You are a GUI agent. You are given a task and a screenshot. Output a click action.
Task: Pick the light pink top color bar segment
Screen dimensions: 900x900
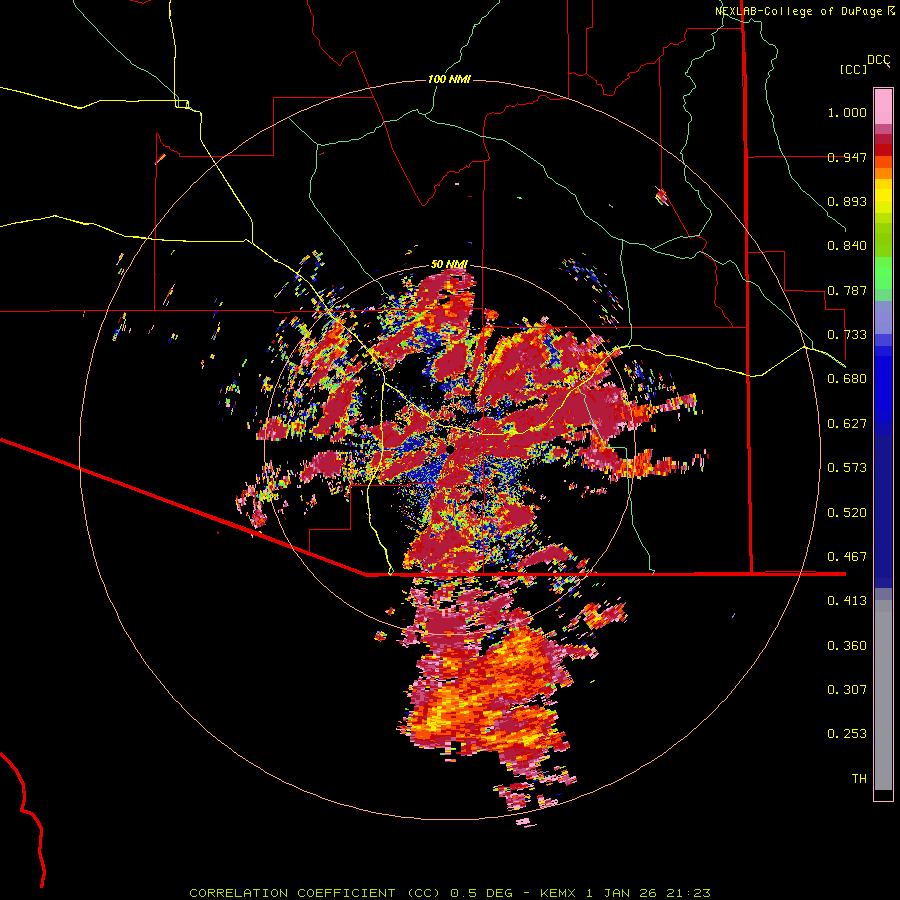[x=883, y=106]
